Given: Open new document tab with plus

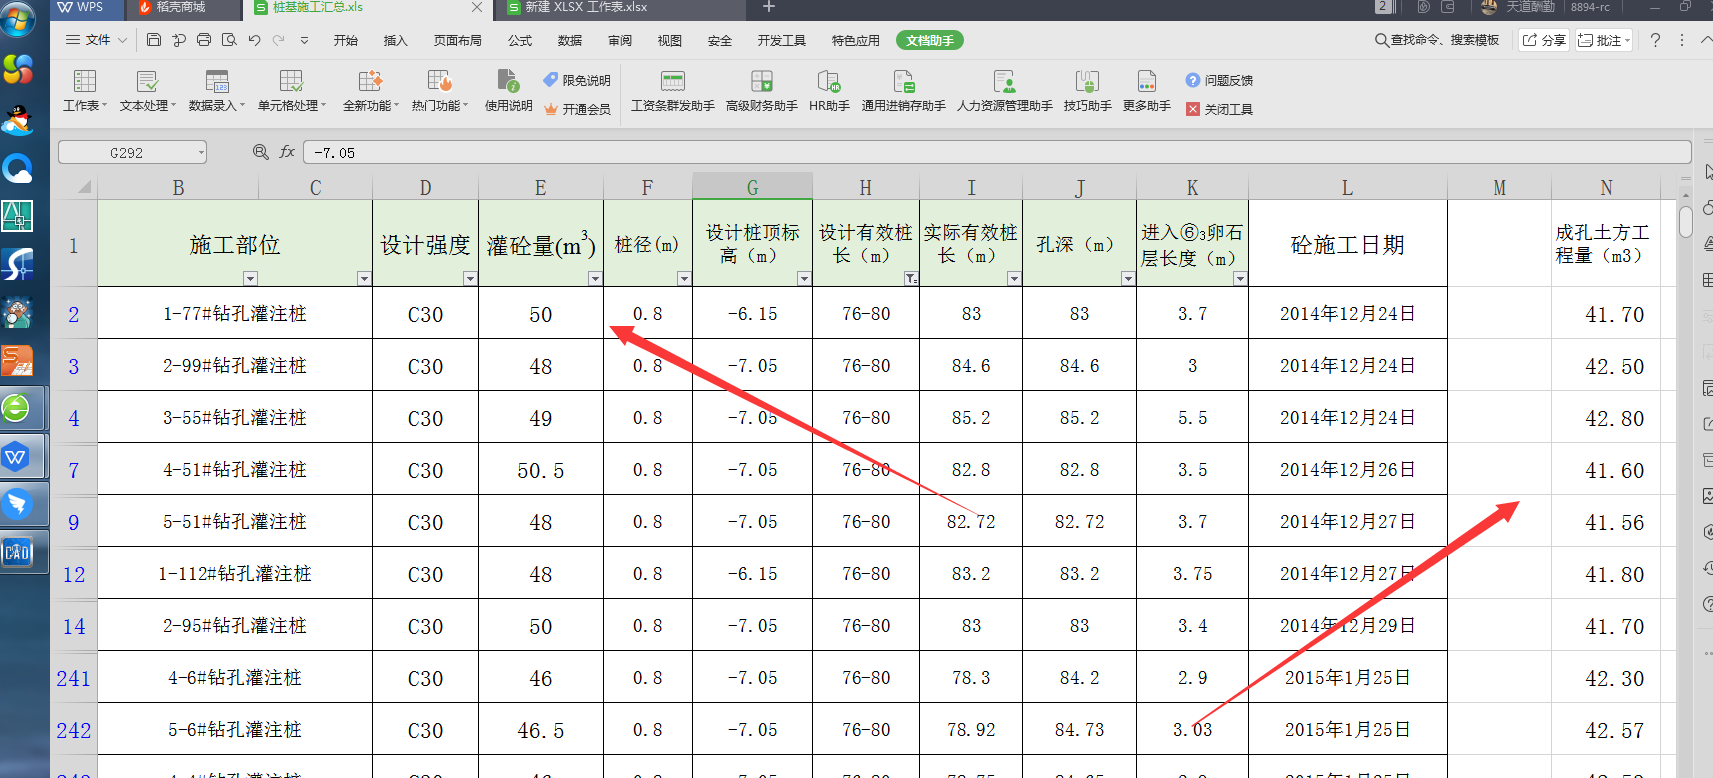Looking at the screenshot, I should (x=769, y=7).
